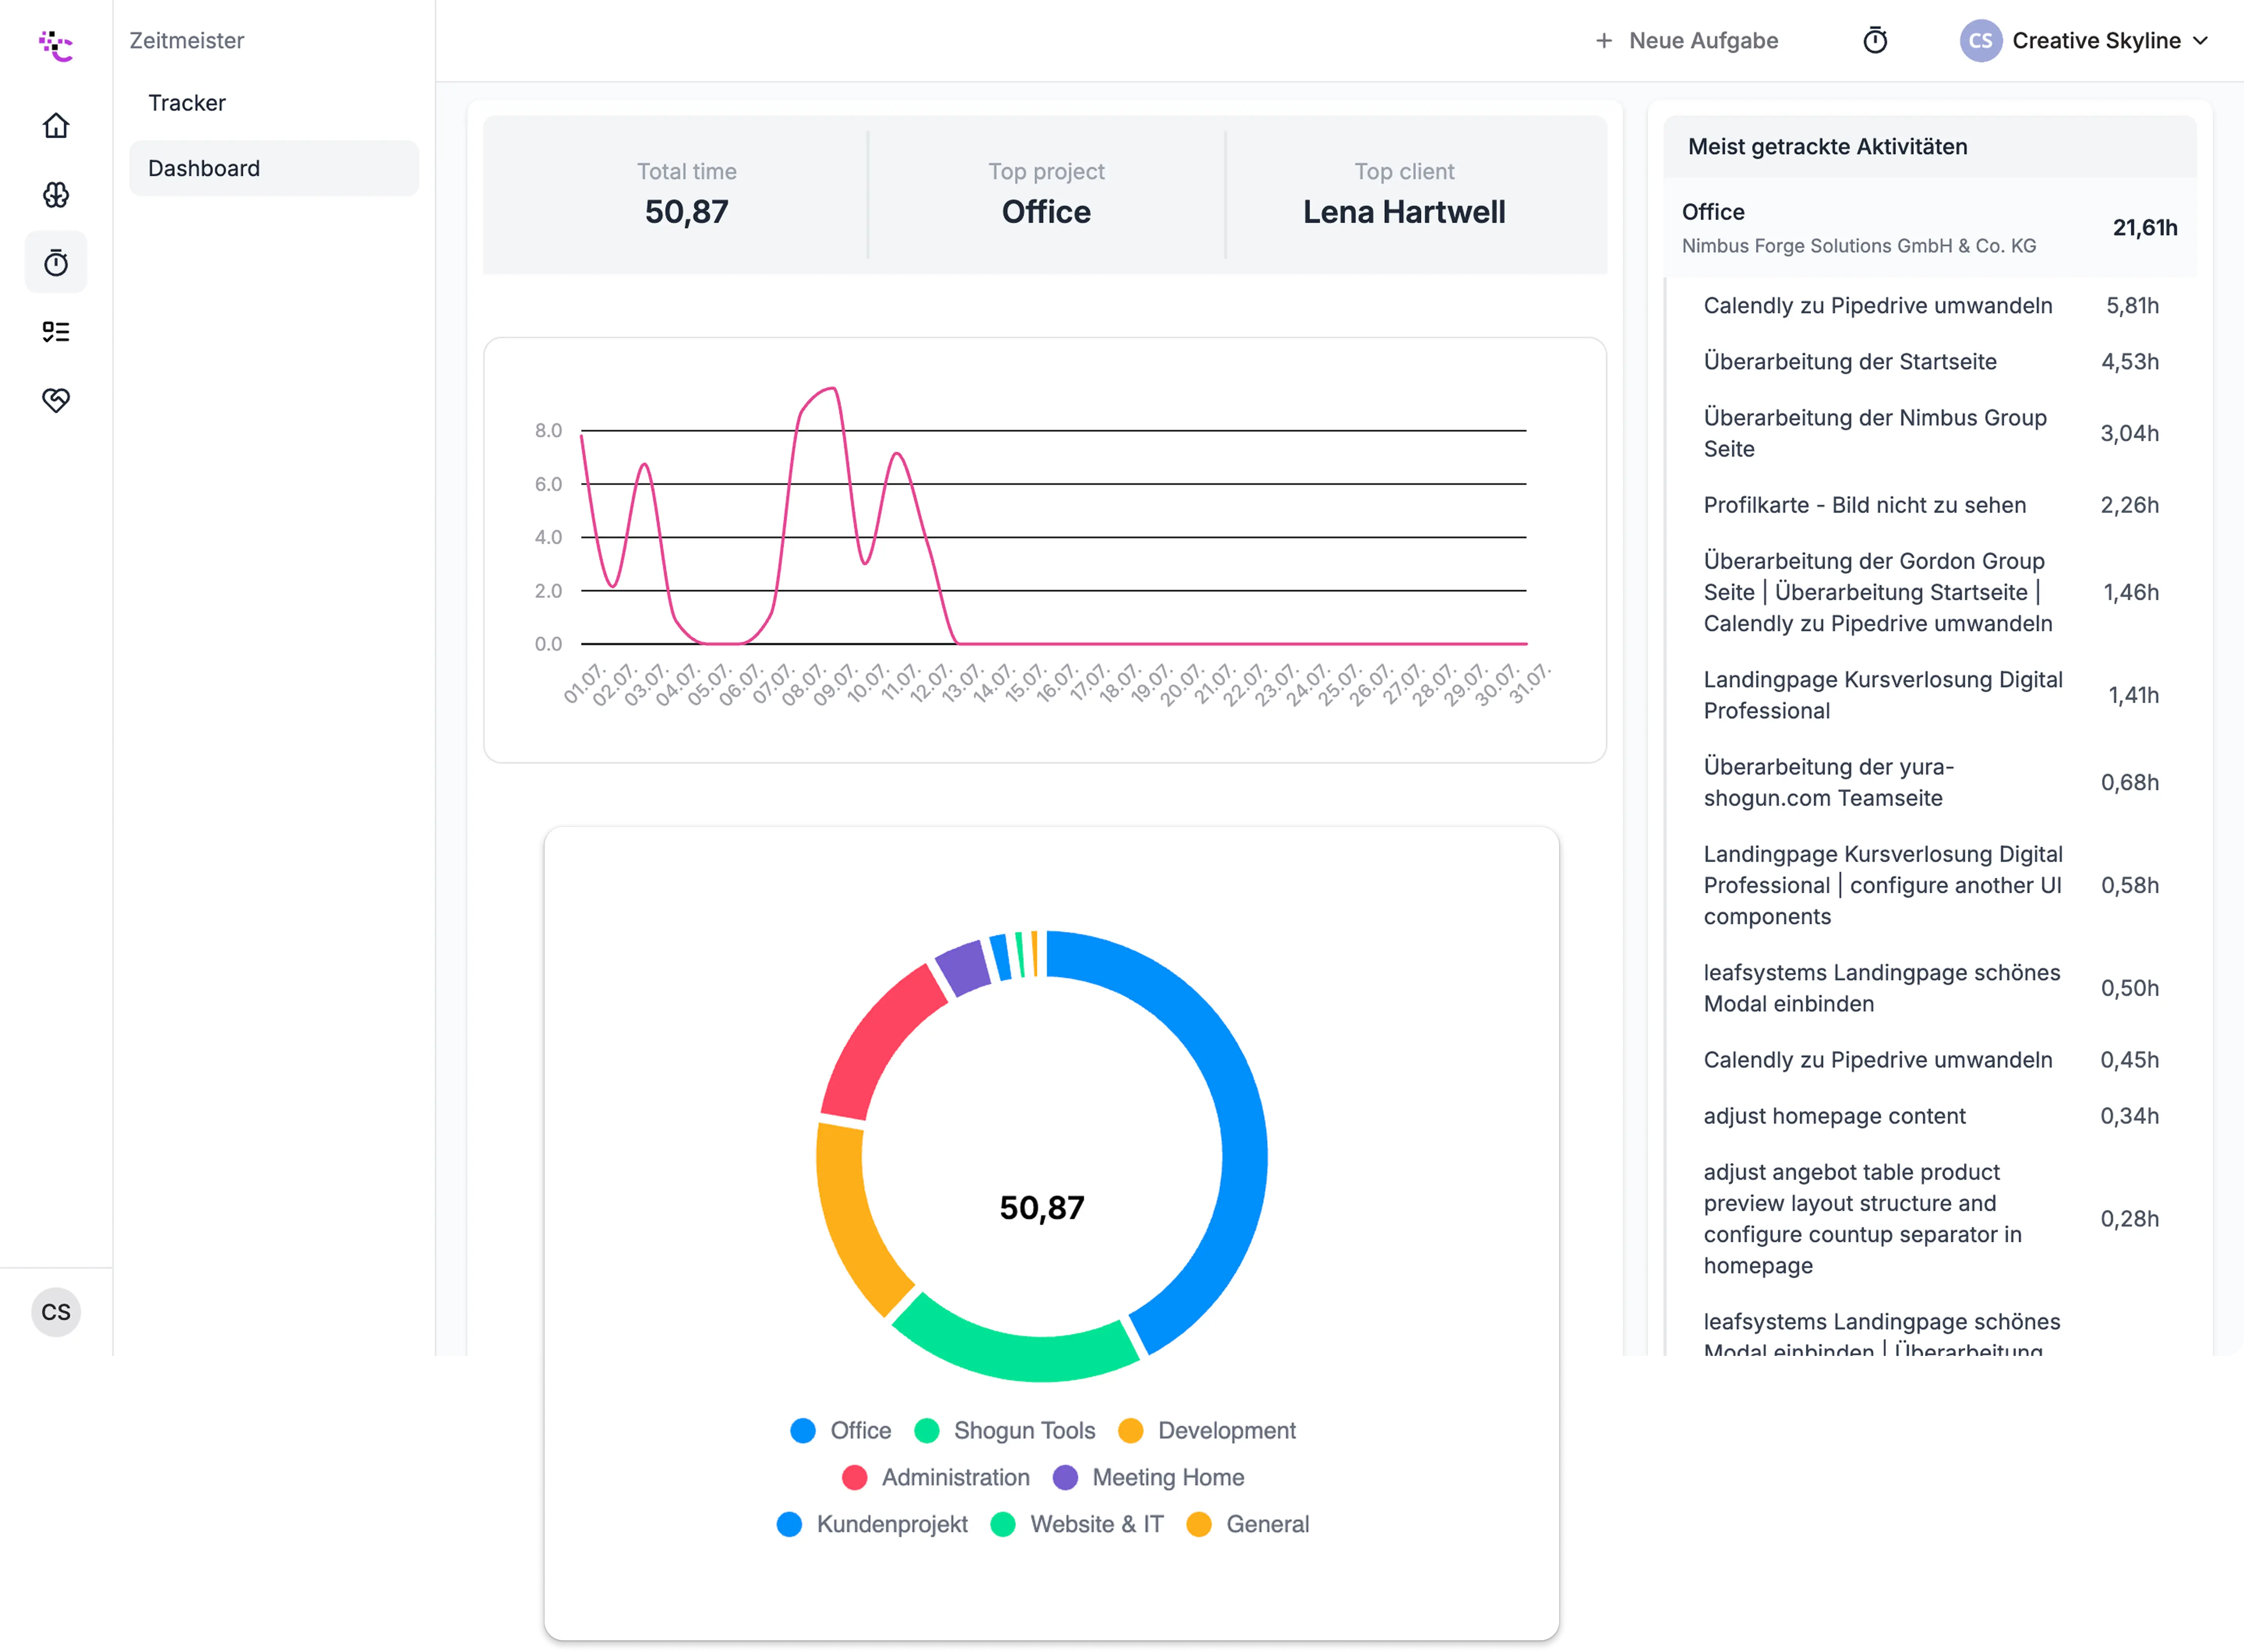The height and width of the screenshot is (1652, 2244).
Task: Start timer via top bar stopwatch
Action: coord(1875,41)
